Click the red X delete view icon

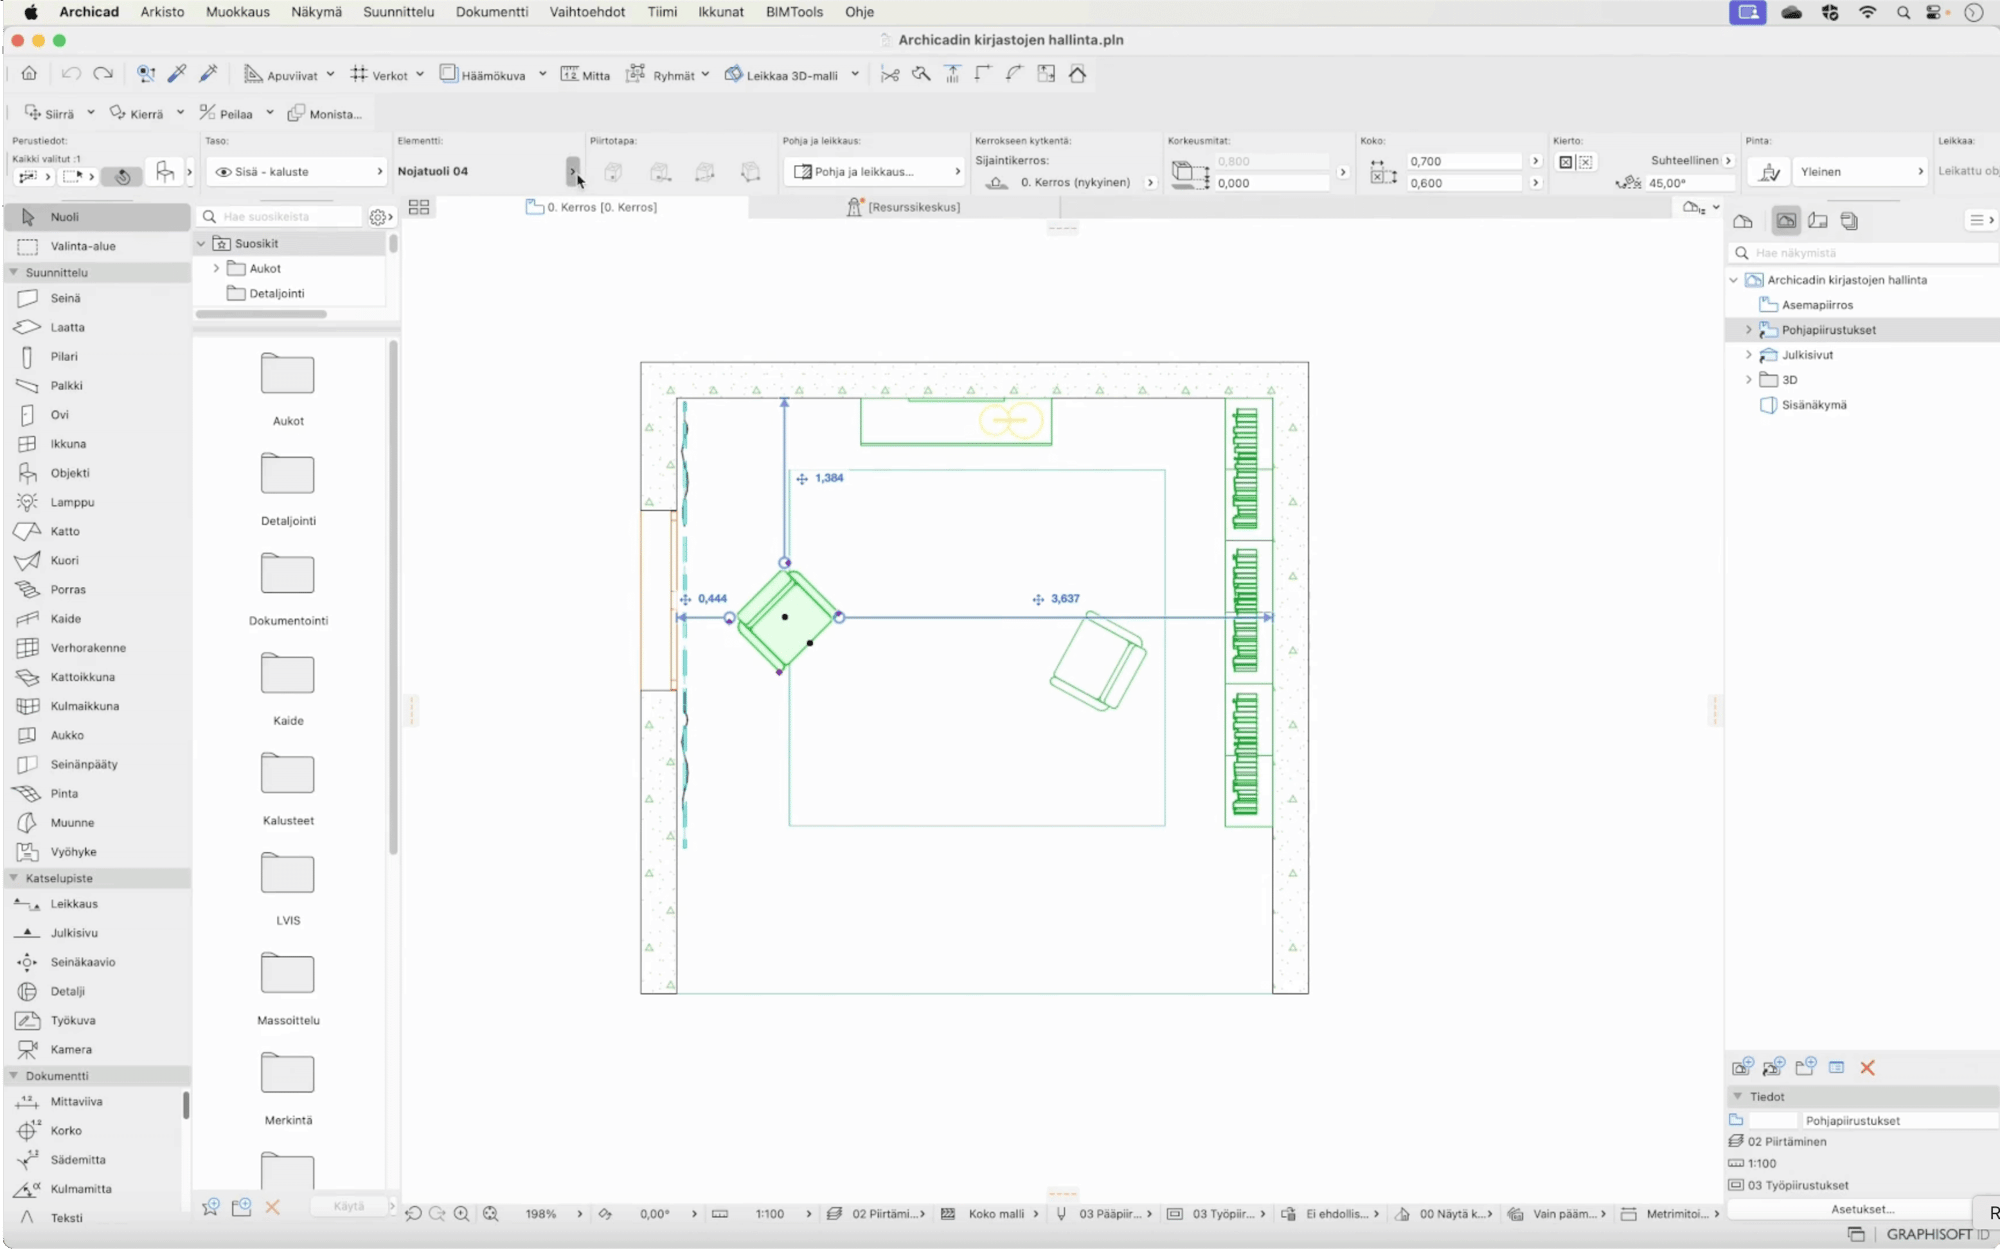(1867, 1067)
